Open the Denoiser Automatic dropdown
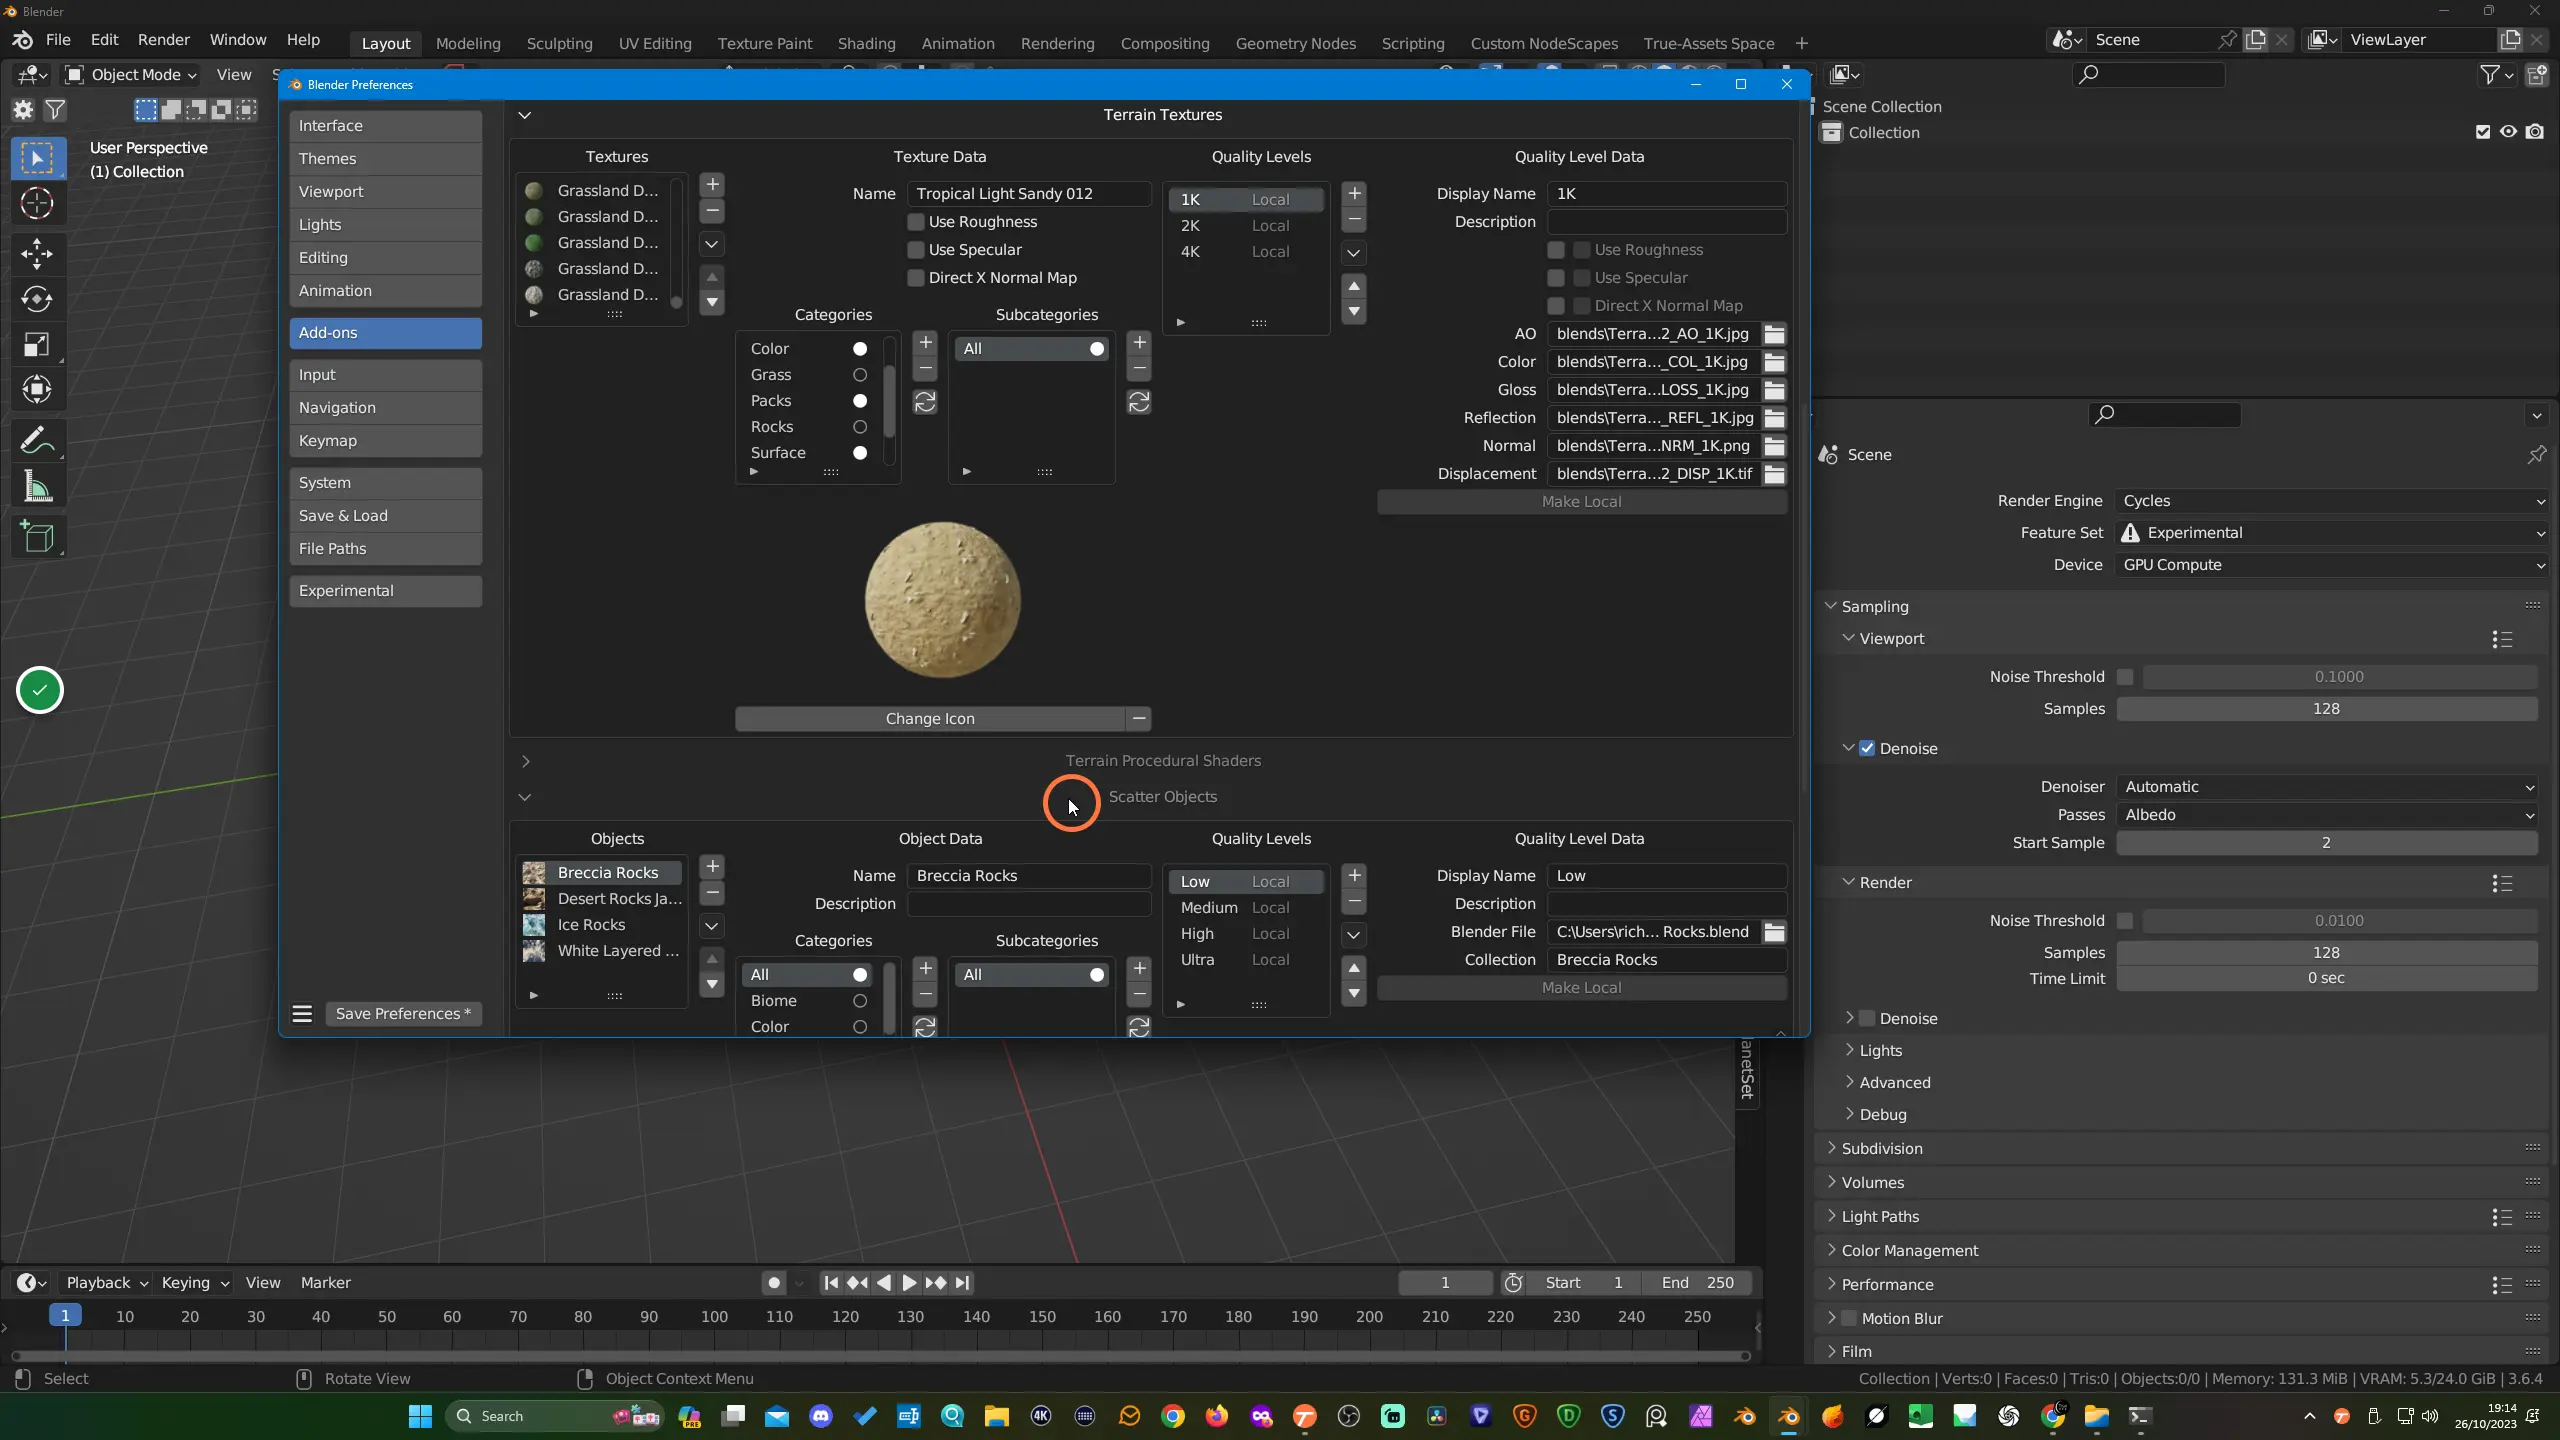 click(x=2328, y=787)
